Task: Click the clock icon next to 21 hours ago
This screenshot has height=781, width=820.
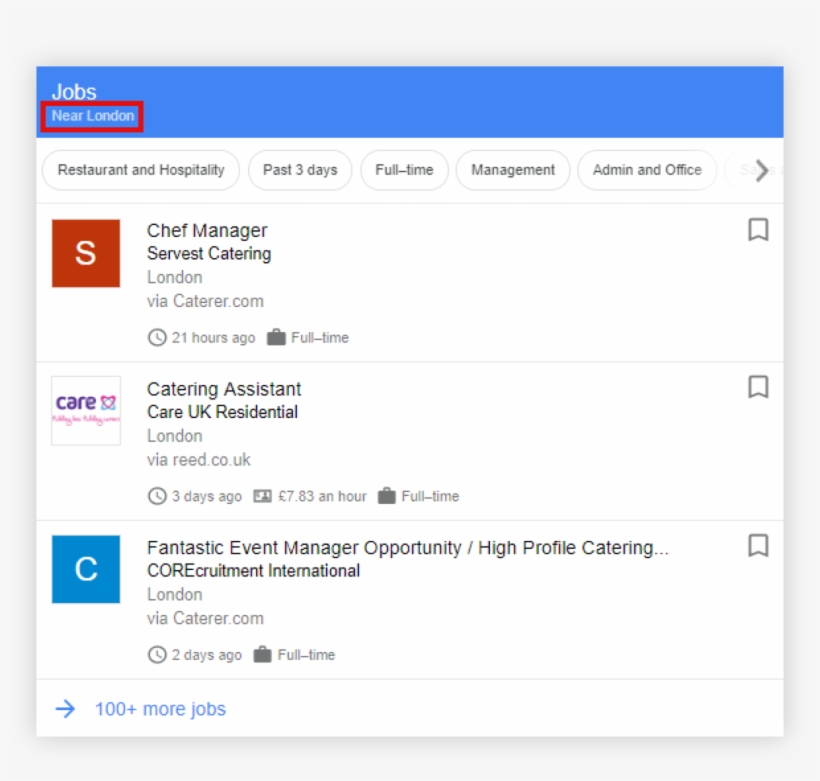Action: pyautogui.click(x=157, y=338)
